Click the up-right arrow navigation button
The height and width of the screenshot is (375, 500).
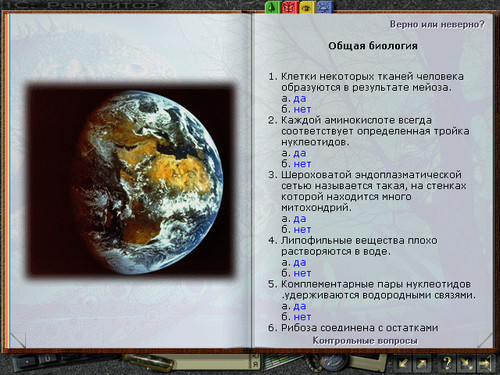point(422,363)
